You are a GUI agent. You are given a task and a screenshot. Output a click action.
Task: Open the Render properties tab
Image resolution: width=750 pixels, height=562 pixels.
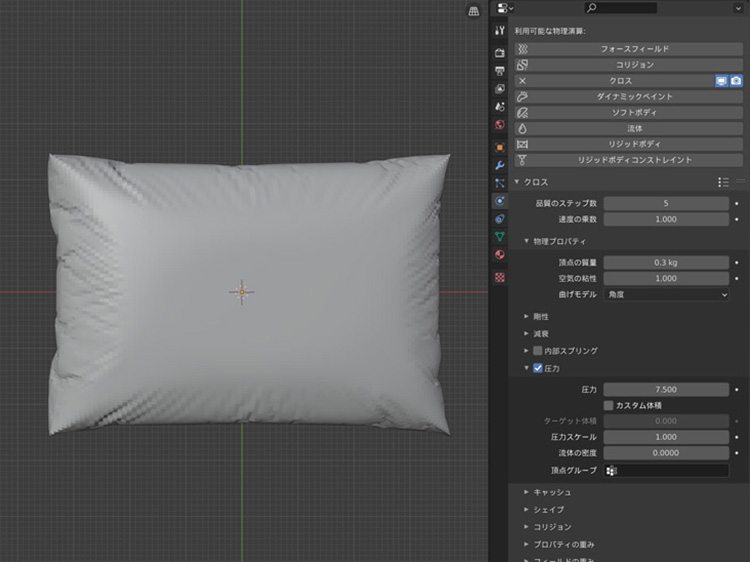point(500,52)
